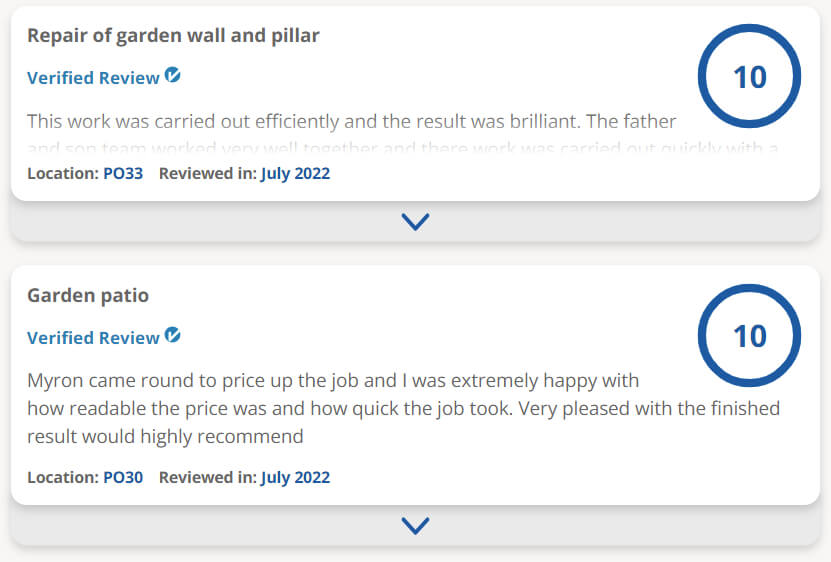Click the verified badge icon on the garden wall review

(x=173, y=76)
